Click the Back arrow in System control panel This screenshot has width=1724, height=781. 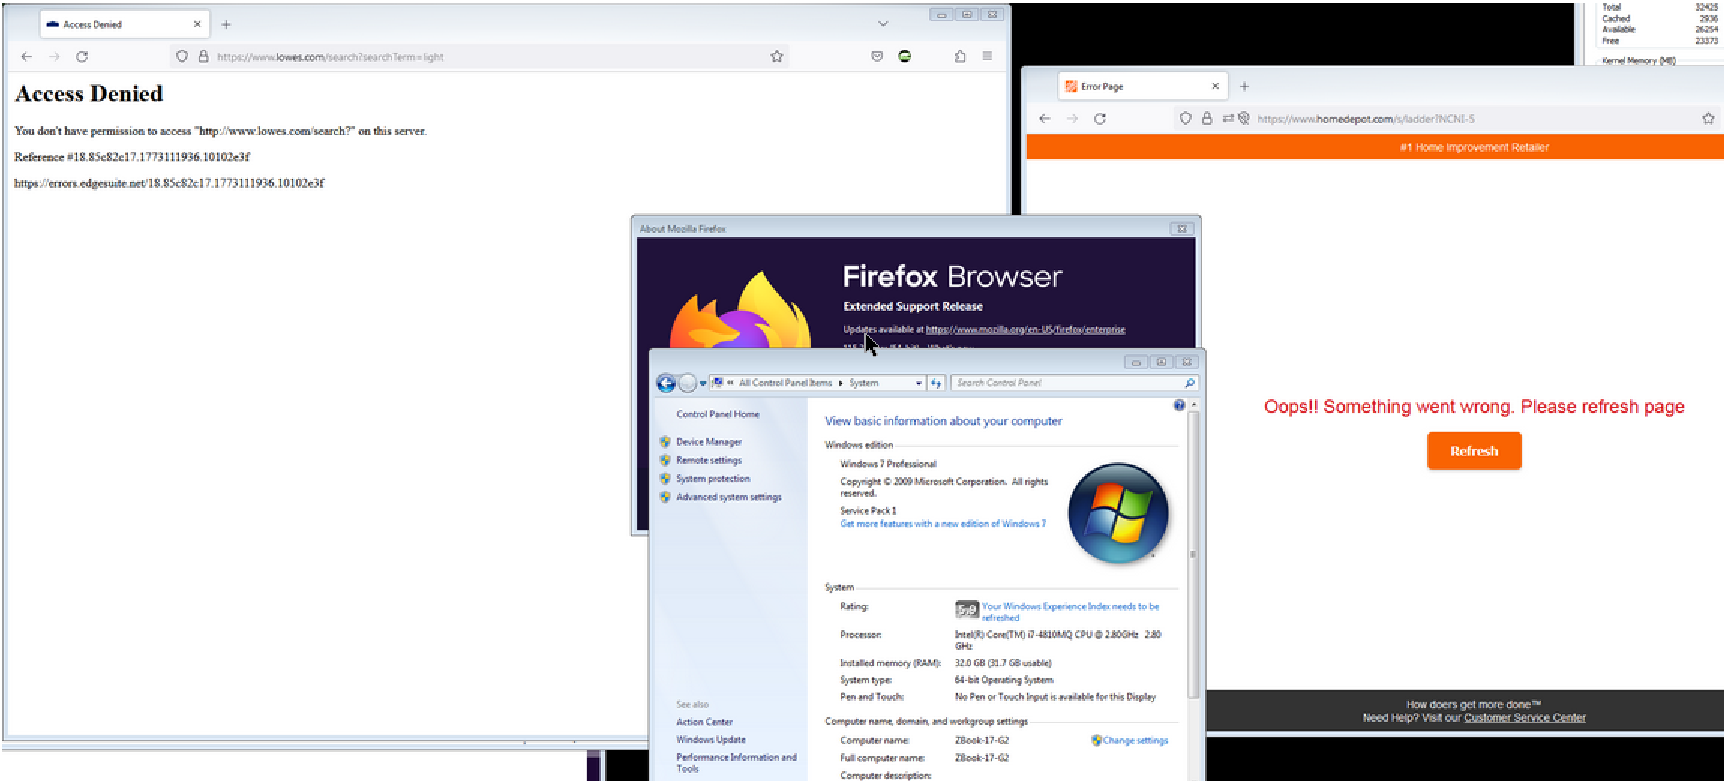coord(666,383)
